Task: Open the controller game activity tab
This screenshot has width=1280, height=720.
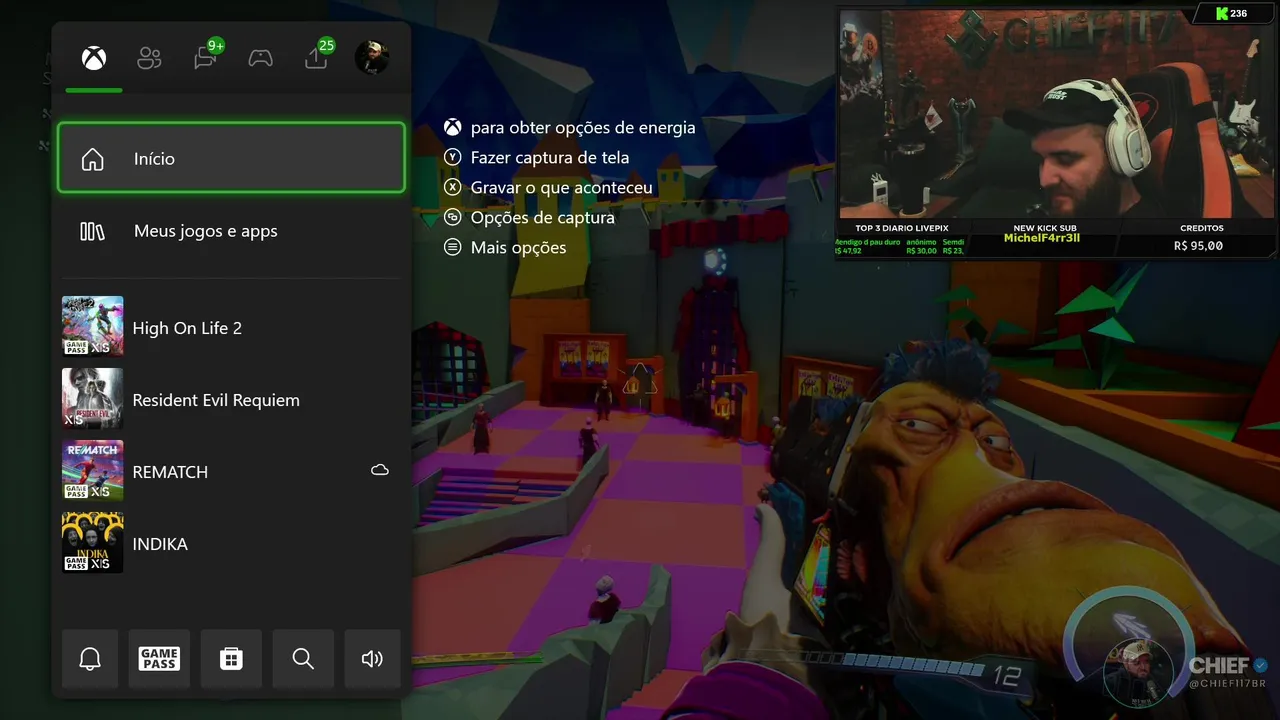Action: [x=260, y=58]
